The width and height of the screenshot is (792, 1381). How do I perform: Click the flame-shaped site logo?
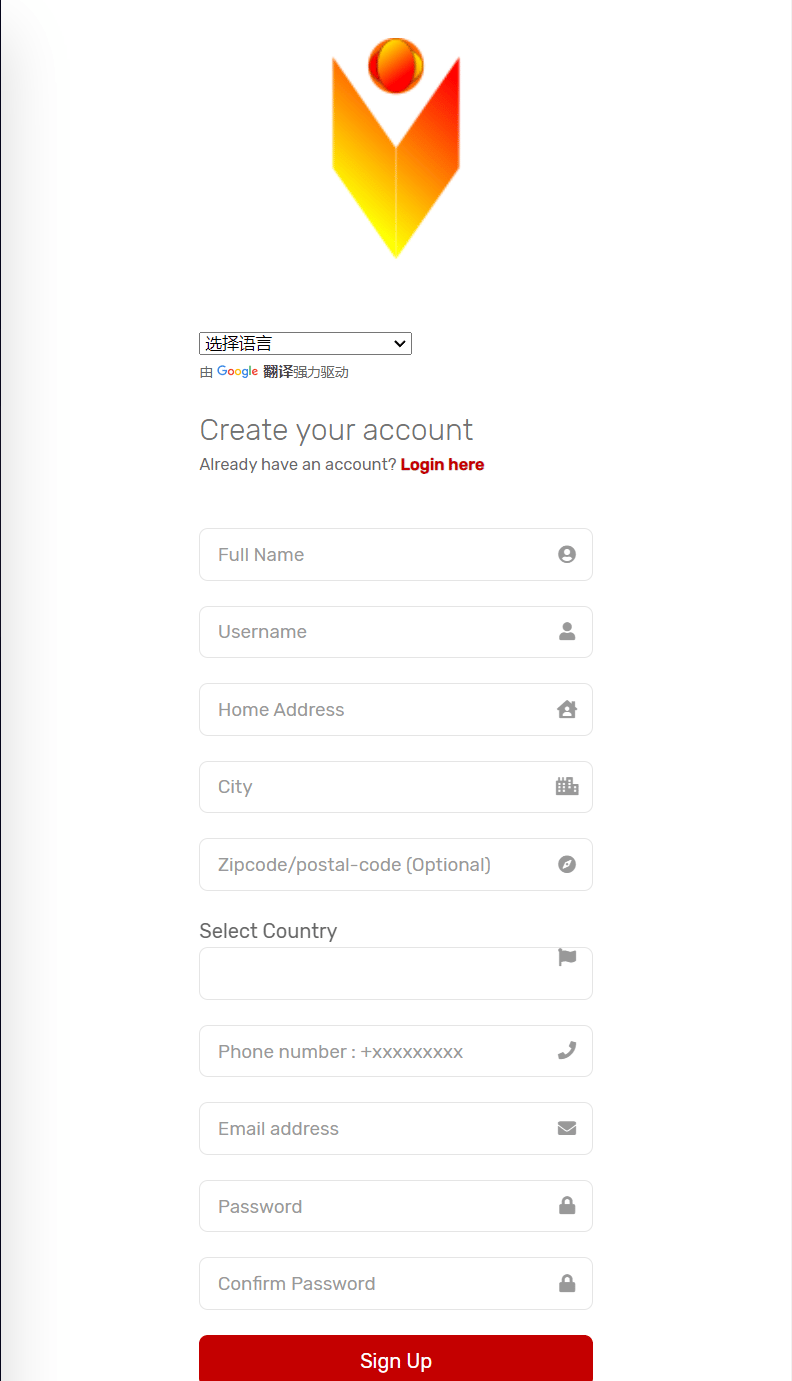[x=396, y=148]
